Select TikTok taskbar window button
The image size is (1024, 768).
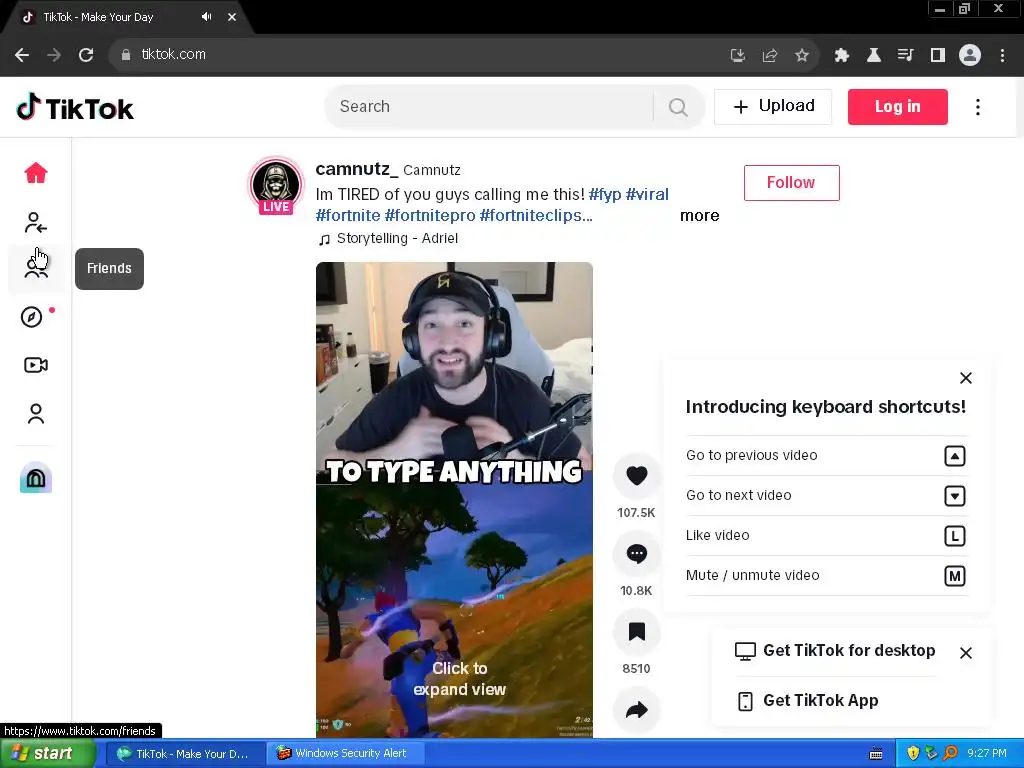pos(185,754)
